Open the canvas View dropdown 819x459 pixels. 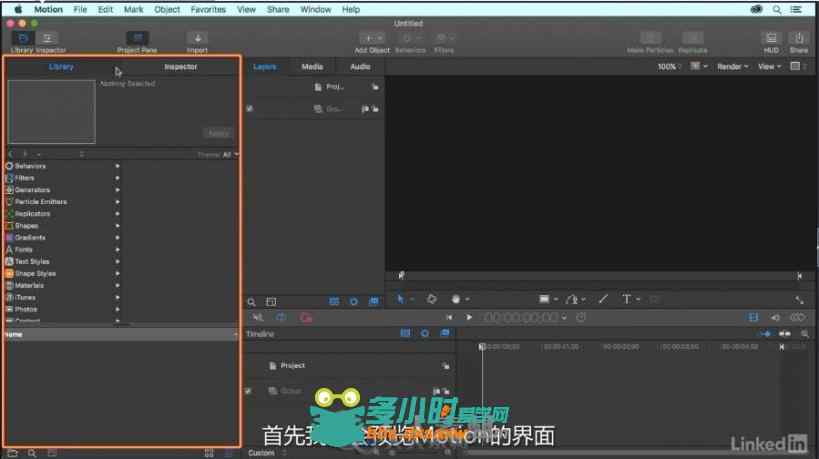pos(769,67)
